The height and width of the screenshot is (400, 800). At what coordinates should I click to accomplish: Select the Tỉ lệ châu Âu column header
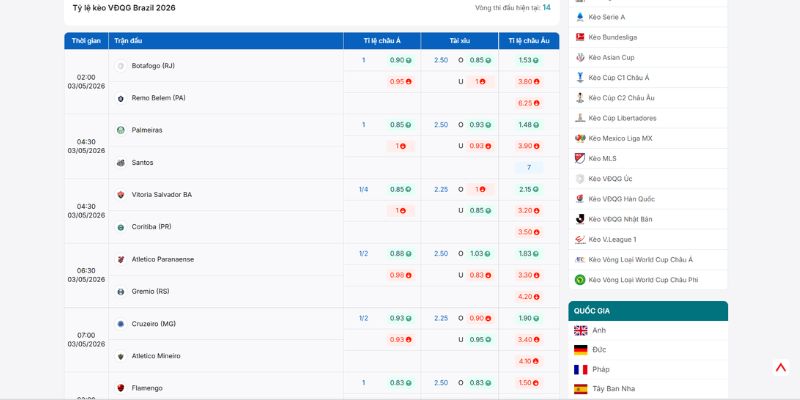pyautogui.click(x=529, y=41)
